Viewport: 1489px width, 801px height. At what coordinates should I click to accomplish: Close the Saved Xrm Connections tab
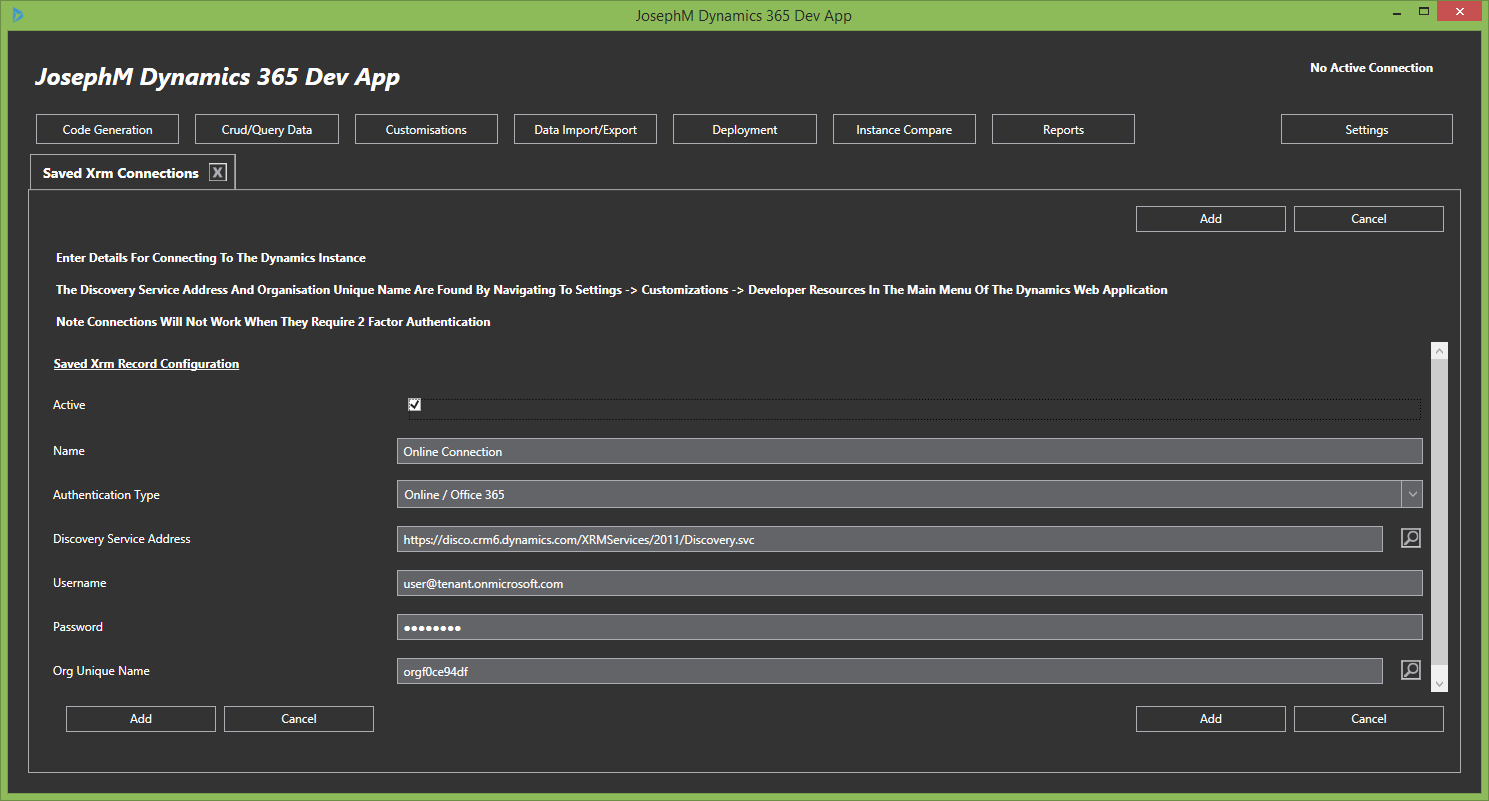(218, 173)
